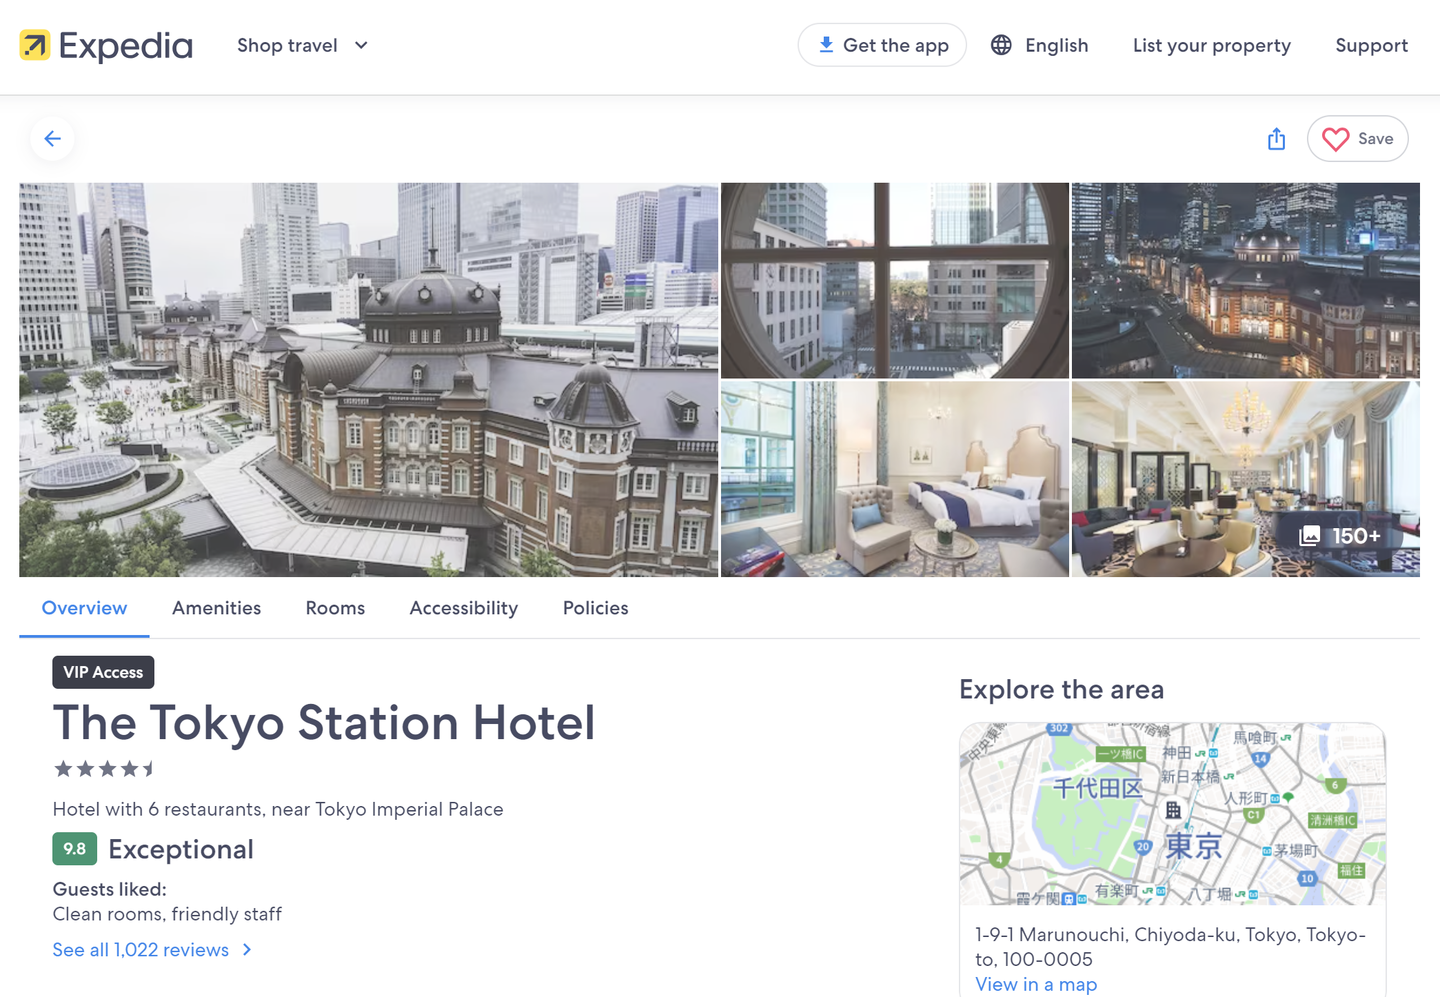The image size is (1440, 997).
Task: Open the main Tokyo Station exterior photo
Action: [x=368, y=380]
